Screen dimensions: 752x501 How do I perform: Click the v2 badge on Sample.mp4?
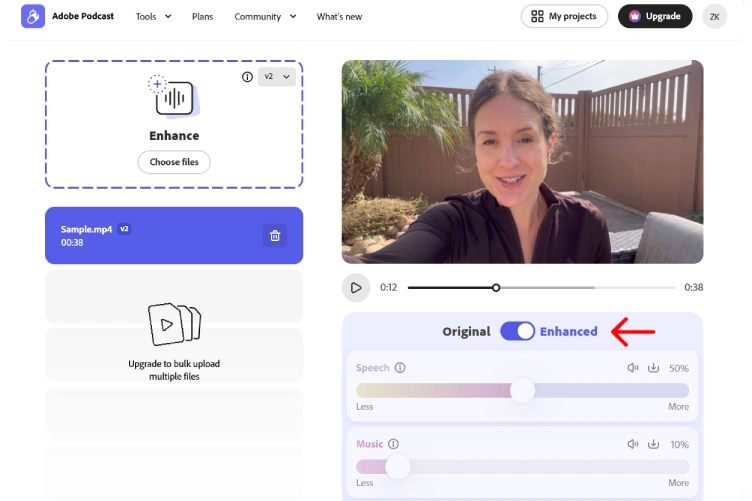coord(124,229)
